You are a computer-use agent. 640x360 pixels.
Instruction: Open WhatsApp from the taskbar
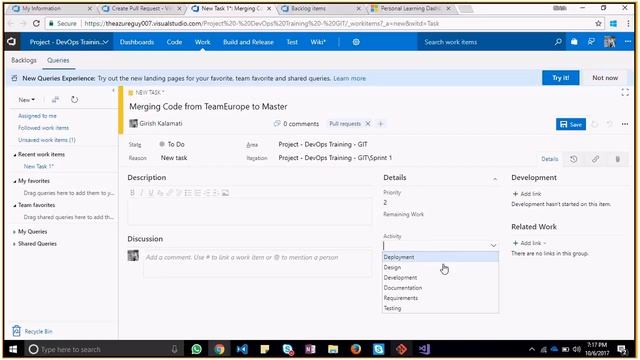pos(197,349)
